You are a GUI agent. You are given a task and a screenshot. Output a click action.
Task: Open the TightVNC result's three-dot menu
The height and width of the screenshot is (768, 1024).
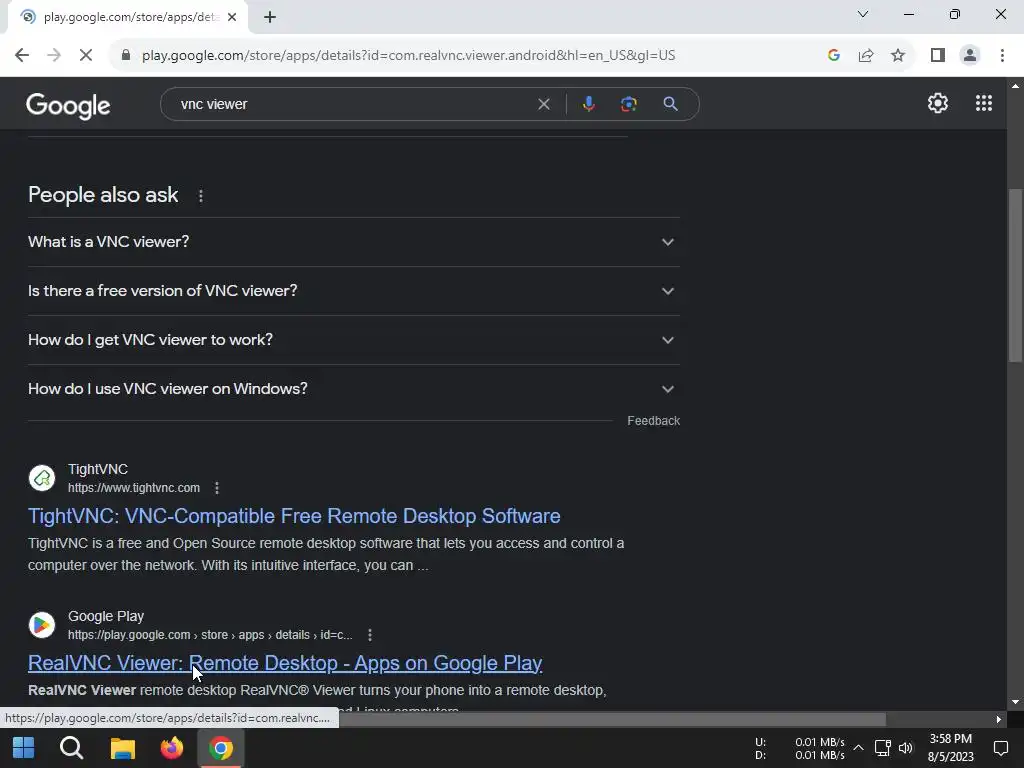point(217,488)
